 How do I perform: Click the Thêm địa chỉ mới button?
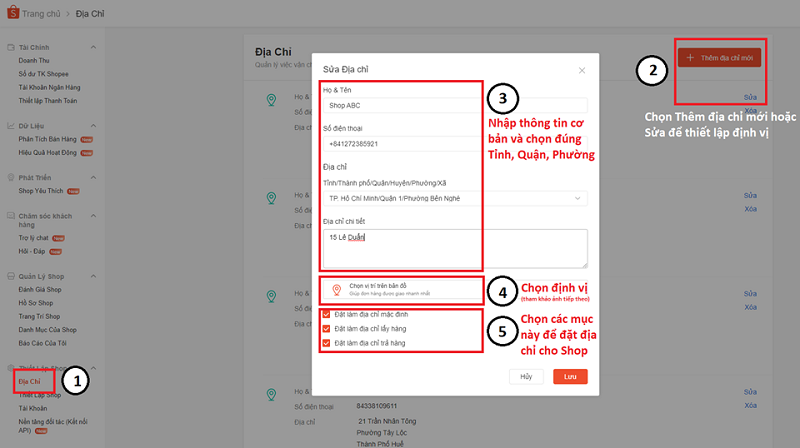tap(720, 59)
